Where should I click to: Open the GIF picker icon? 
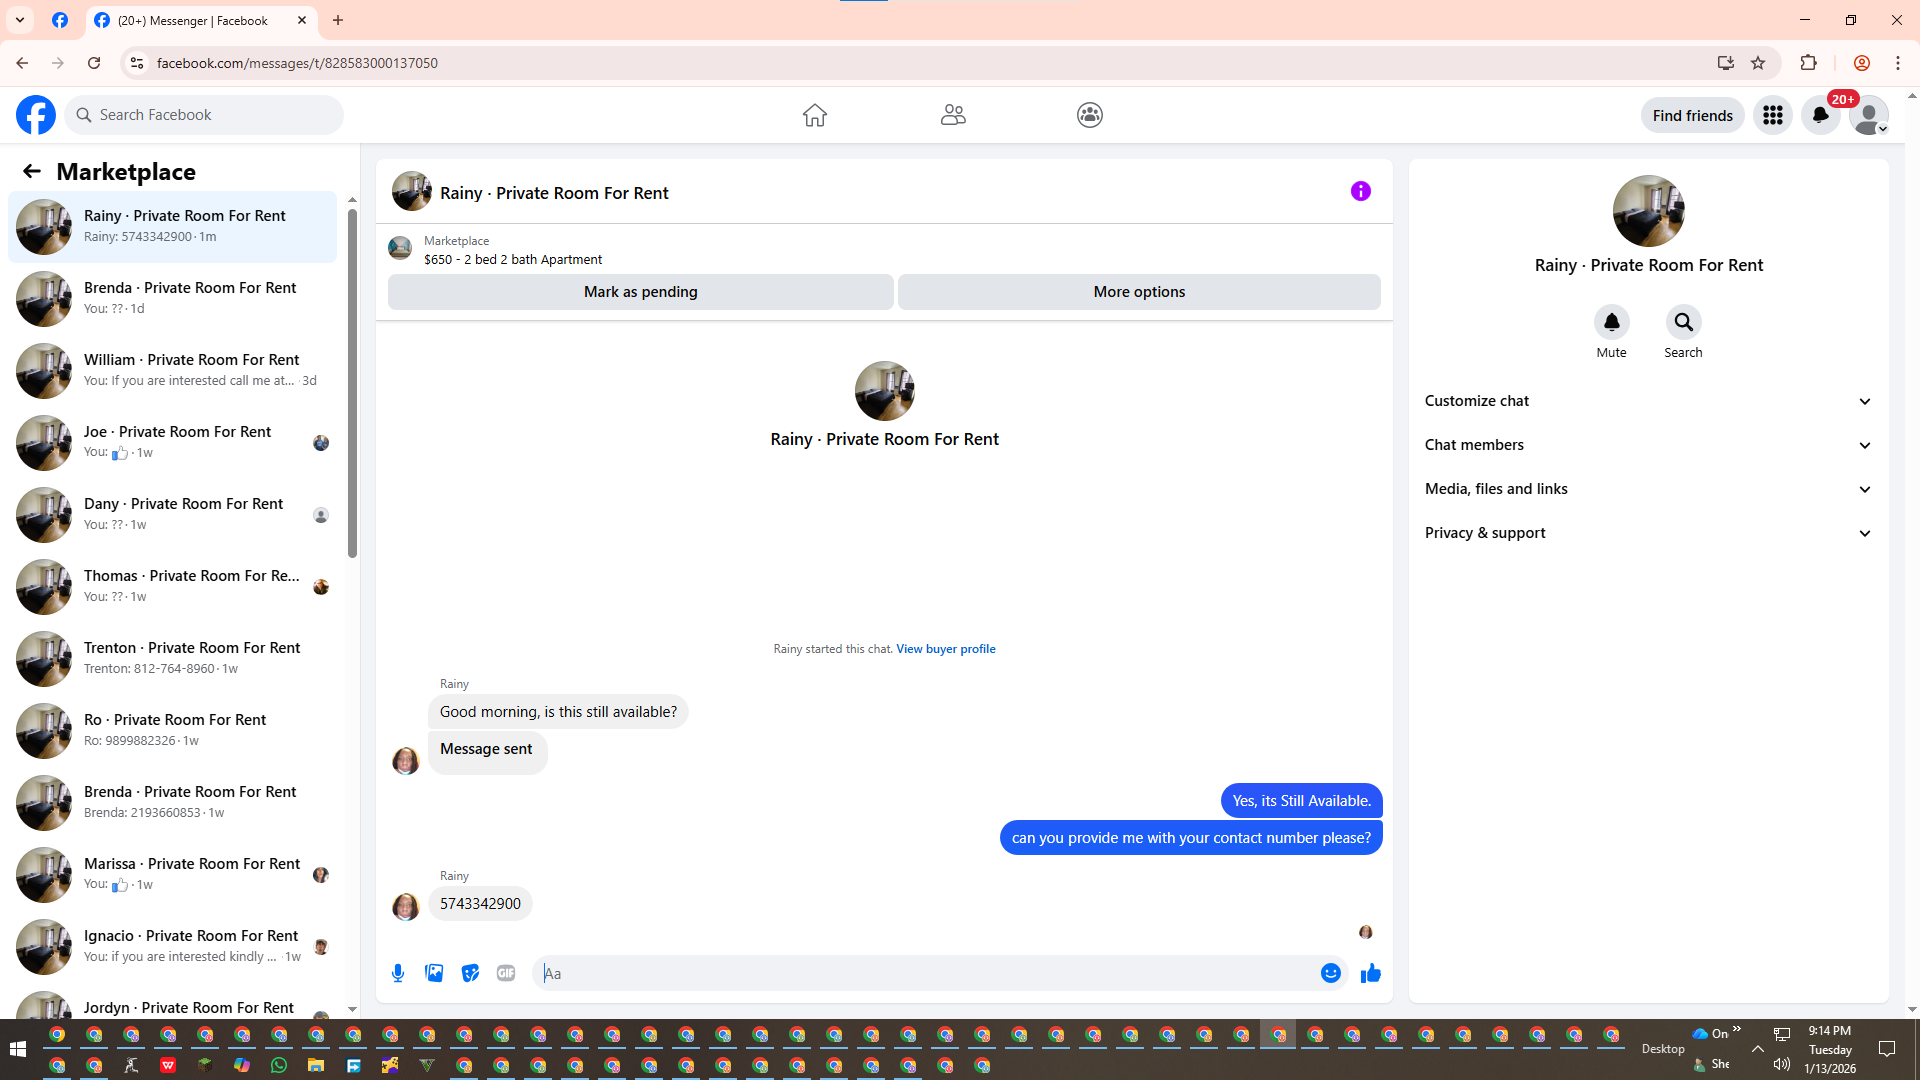(506, 973)
